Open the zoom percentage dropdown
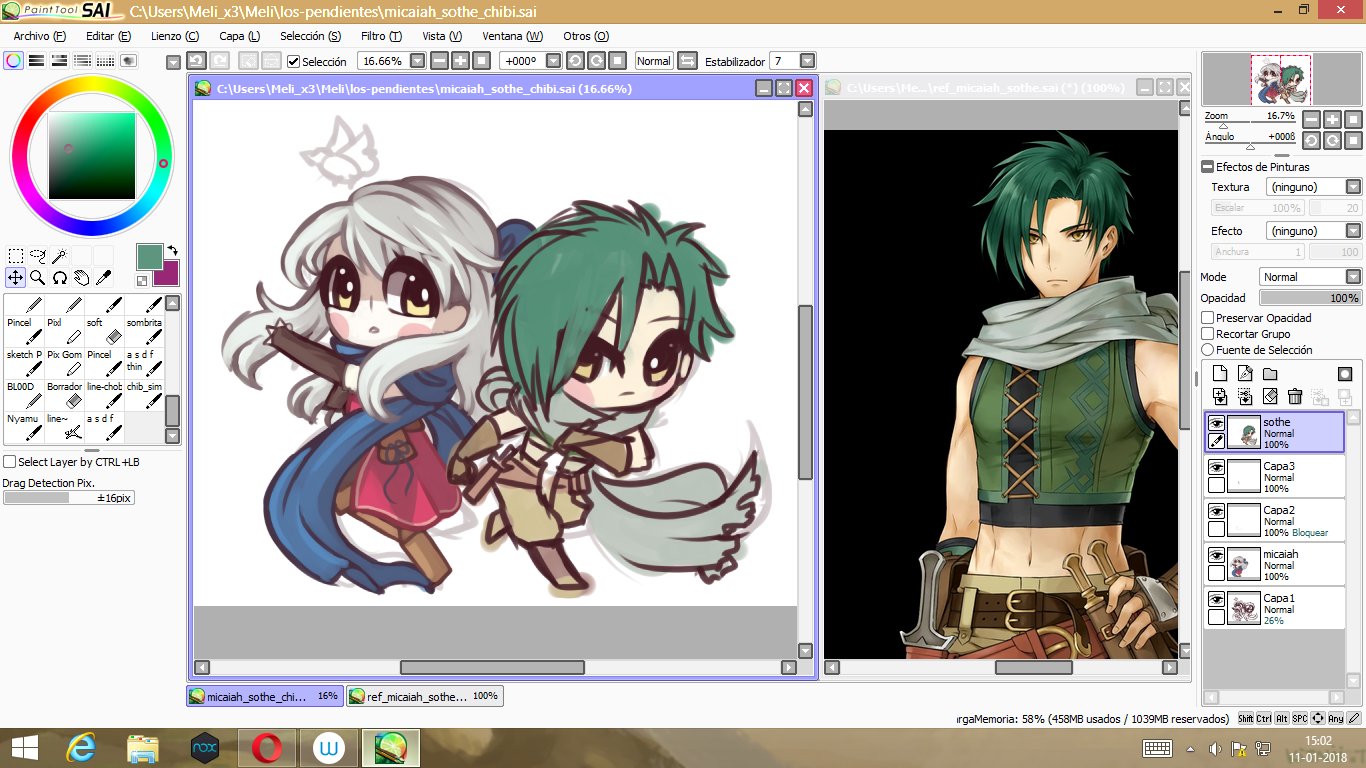 [x=417, y=61]
